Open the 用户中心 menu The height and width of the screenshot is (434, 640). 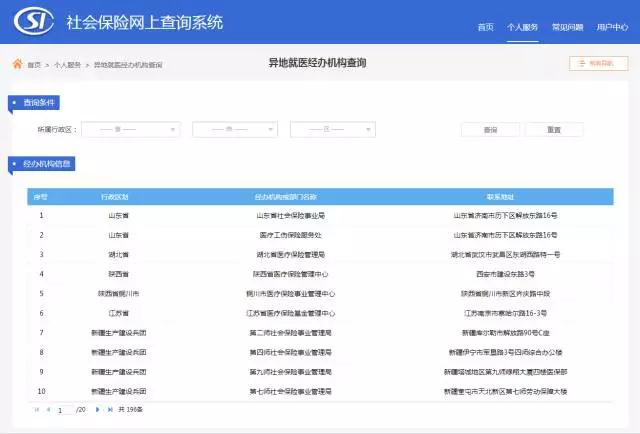tap(612, 27)
